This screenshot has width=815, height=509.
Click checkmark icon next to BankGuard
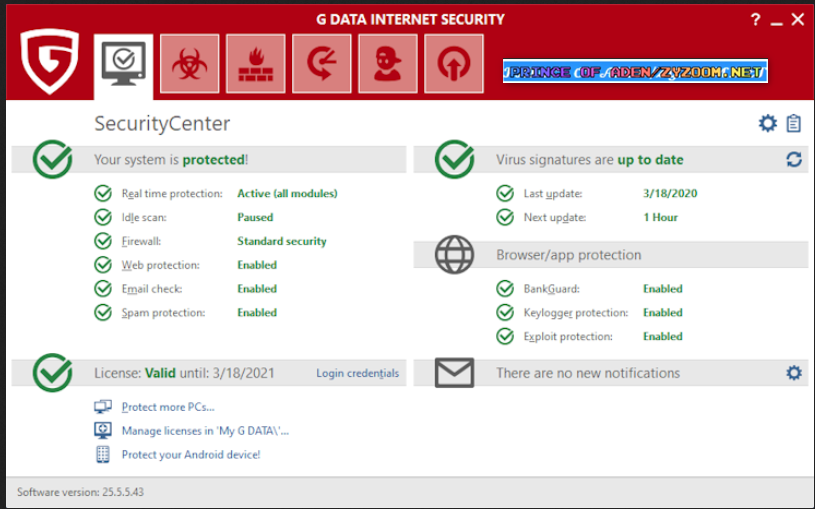pyautogui.click(x=505, y=288)
